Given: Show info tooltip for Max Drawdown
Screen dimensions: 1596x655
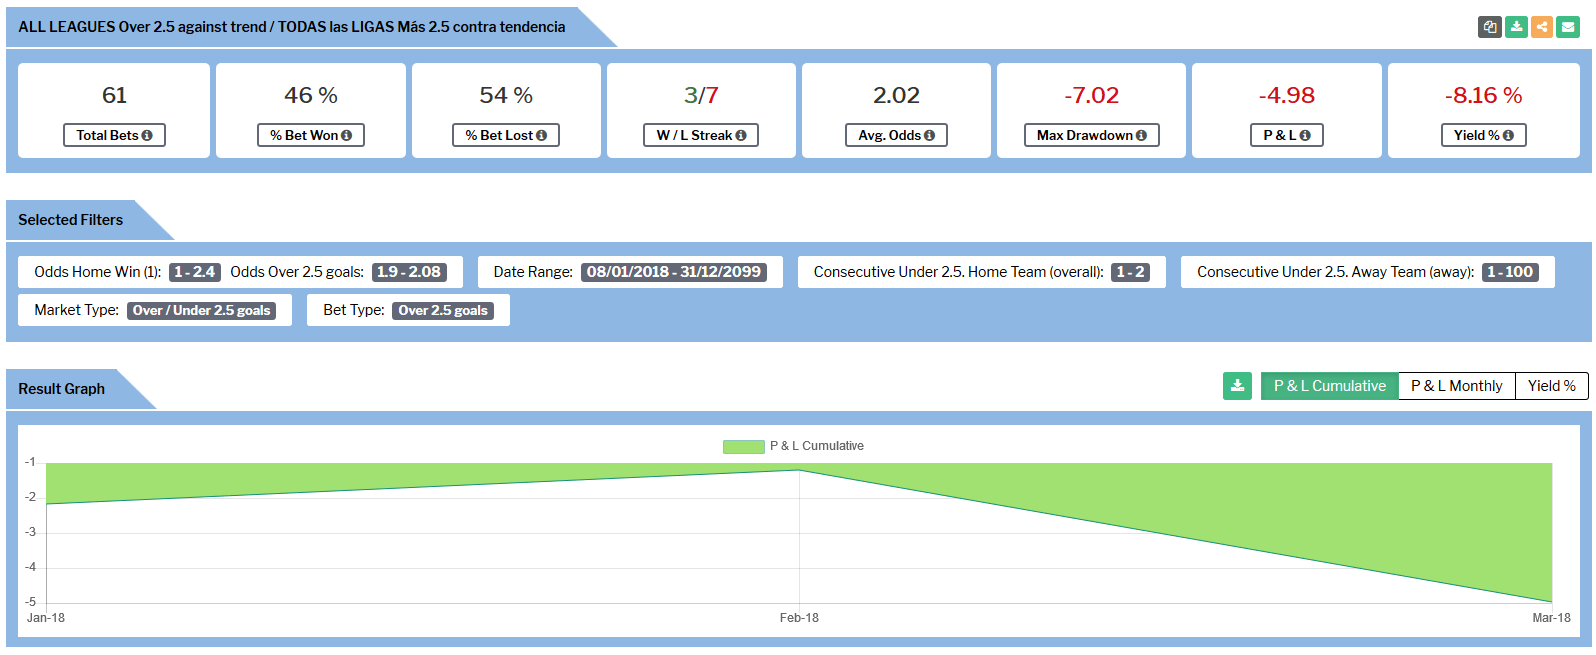Looking at the screenshot, I should tap(1141, 135).
